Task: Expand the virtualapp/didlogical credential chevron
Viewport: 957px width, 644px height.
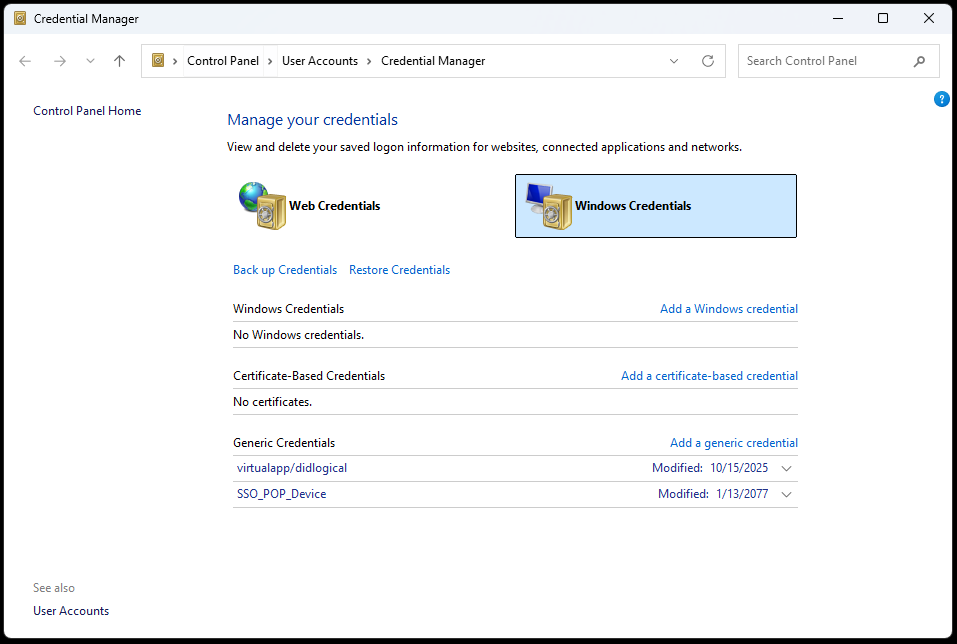Action: [x=786, y=468]
